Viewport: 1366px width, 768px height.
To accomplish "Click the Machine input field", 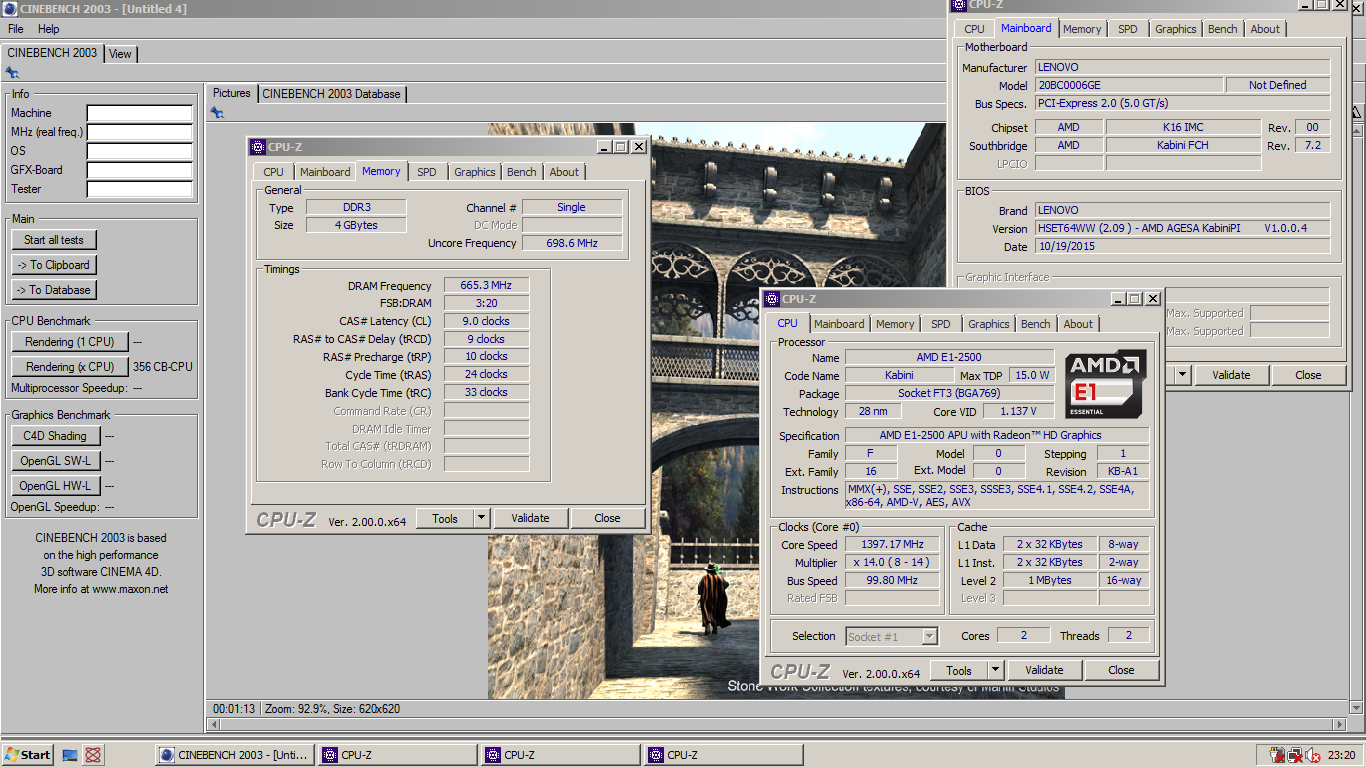I will 139,113.
